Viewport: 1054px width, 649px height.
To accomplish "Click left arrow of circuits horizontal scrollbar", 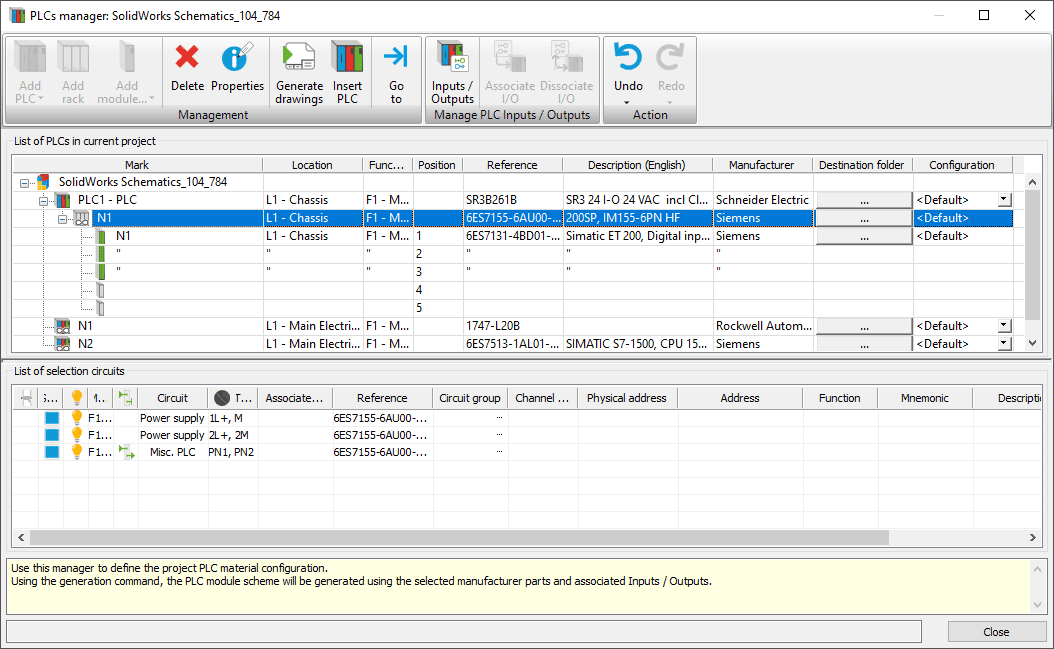I will (x=21, y=537).
